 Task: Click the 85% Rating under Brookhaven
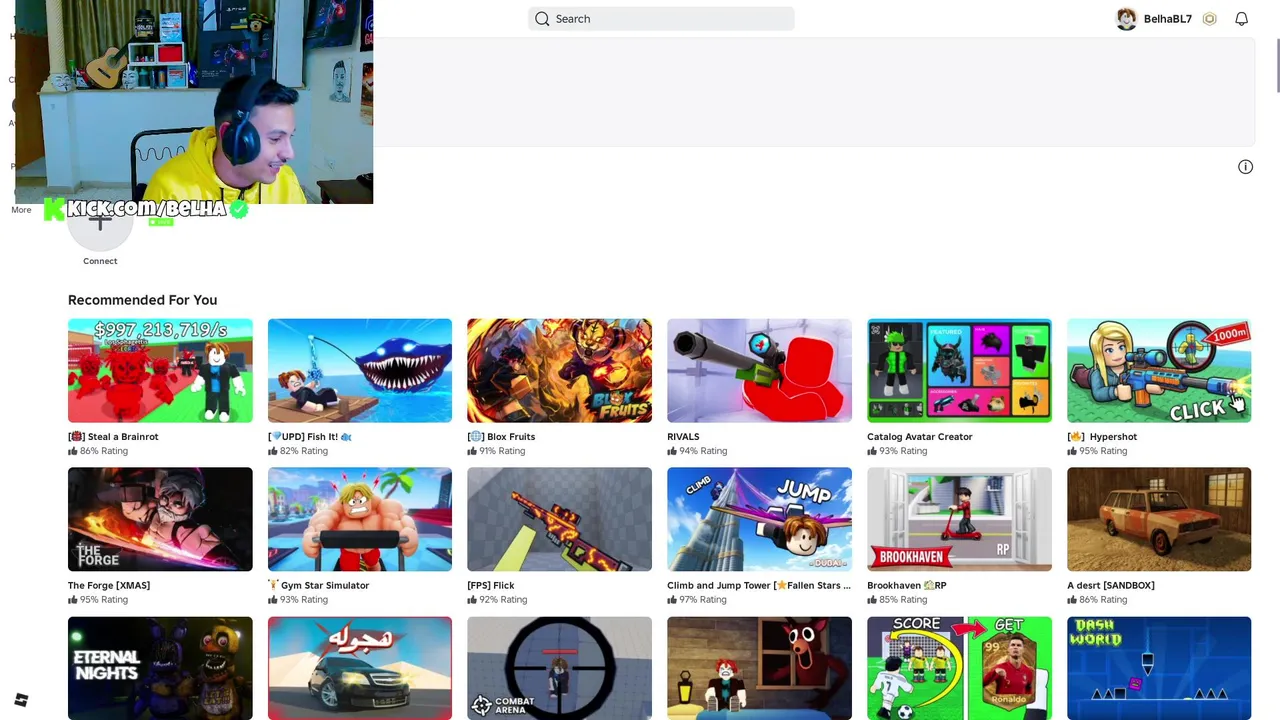[897, 600]
